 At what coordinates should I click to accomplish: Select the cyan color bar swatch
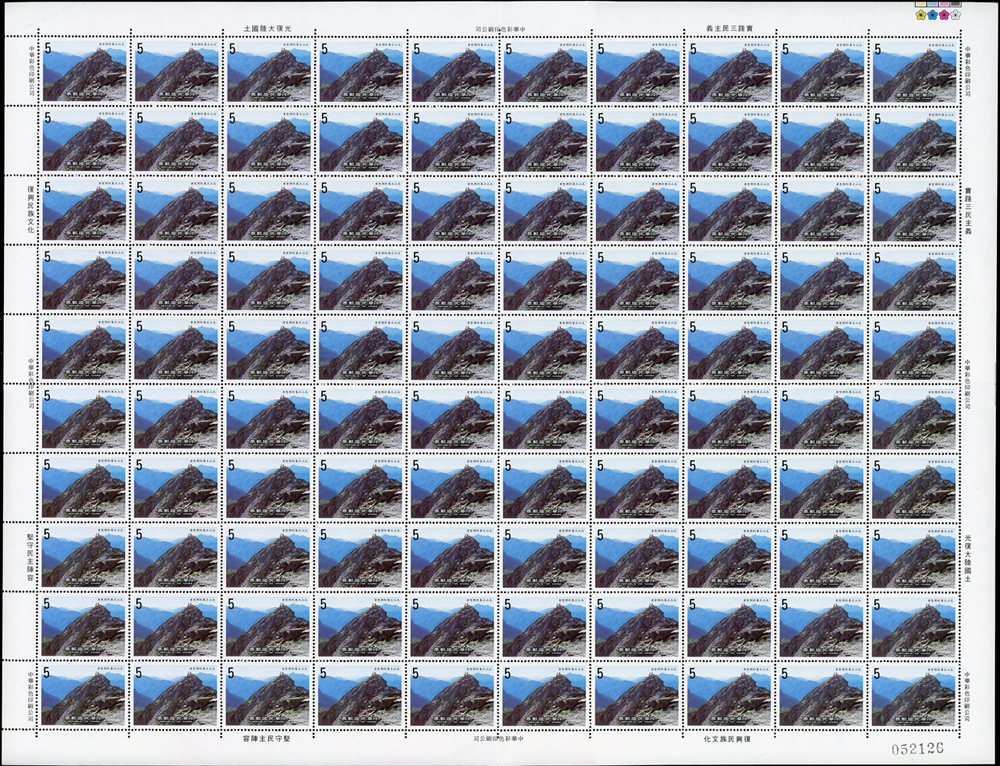tap(932, 4)
